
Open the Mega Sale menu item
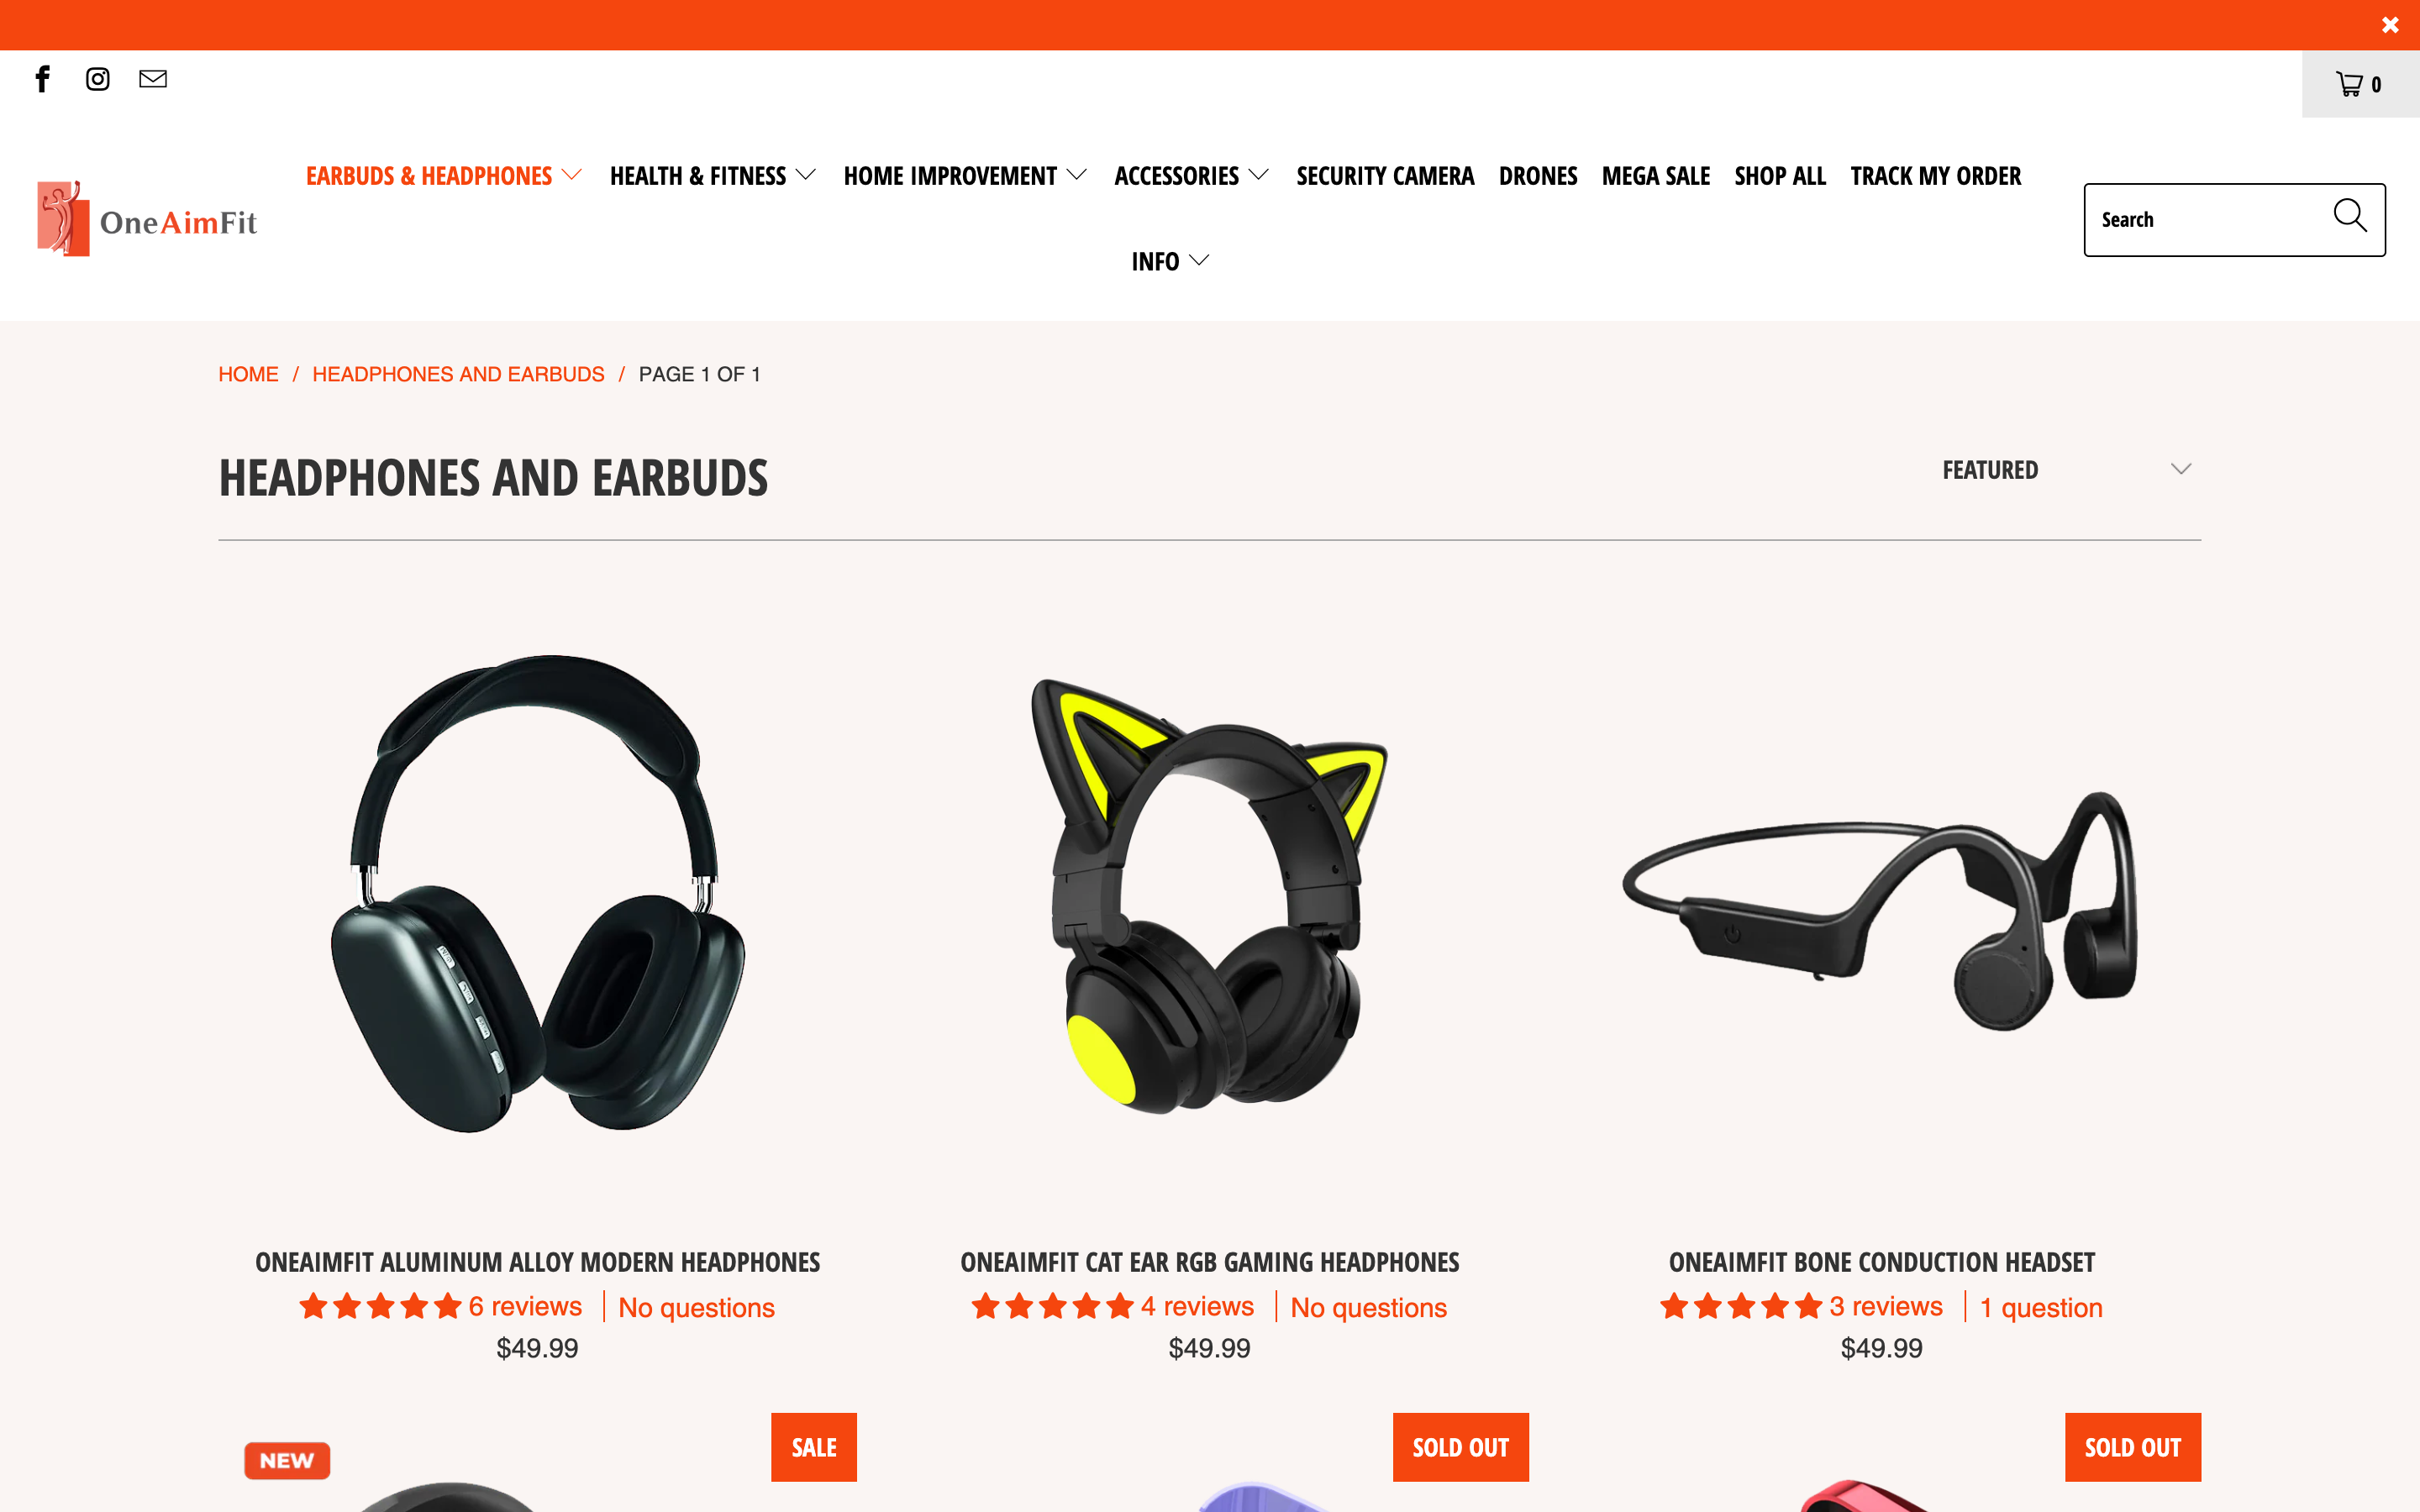click(x=1655, y=176)
